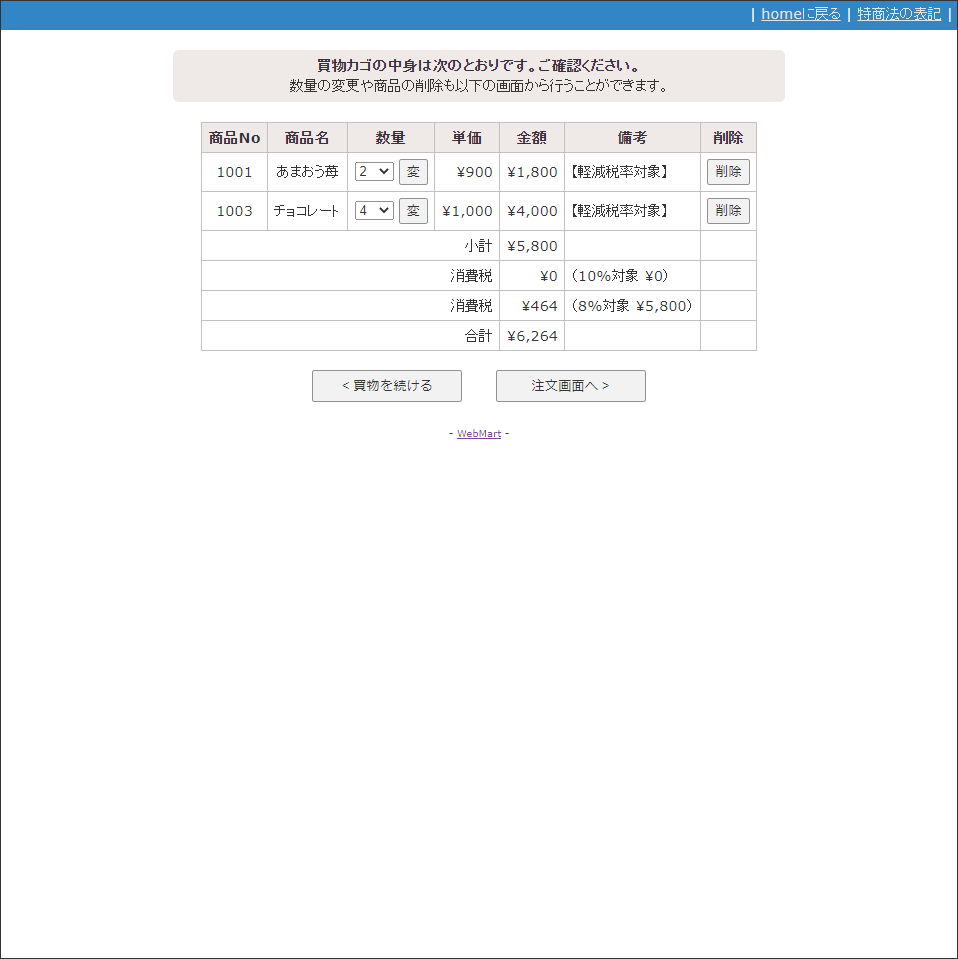Click the 小計 amount ¥5,800

[532, 246]
